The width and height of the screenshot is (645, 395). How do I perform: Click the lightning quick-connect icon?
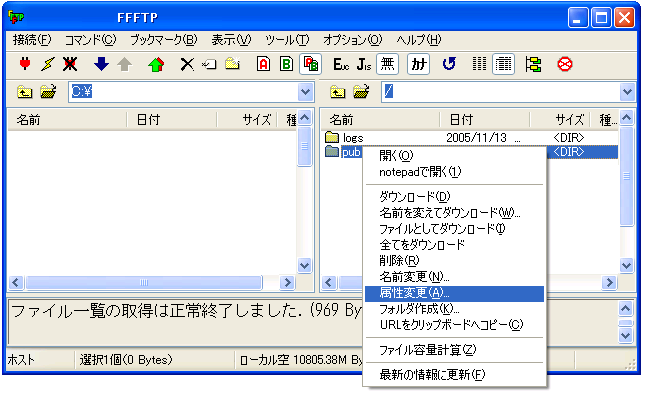click(48, 64)
